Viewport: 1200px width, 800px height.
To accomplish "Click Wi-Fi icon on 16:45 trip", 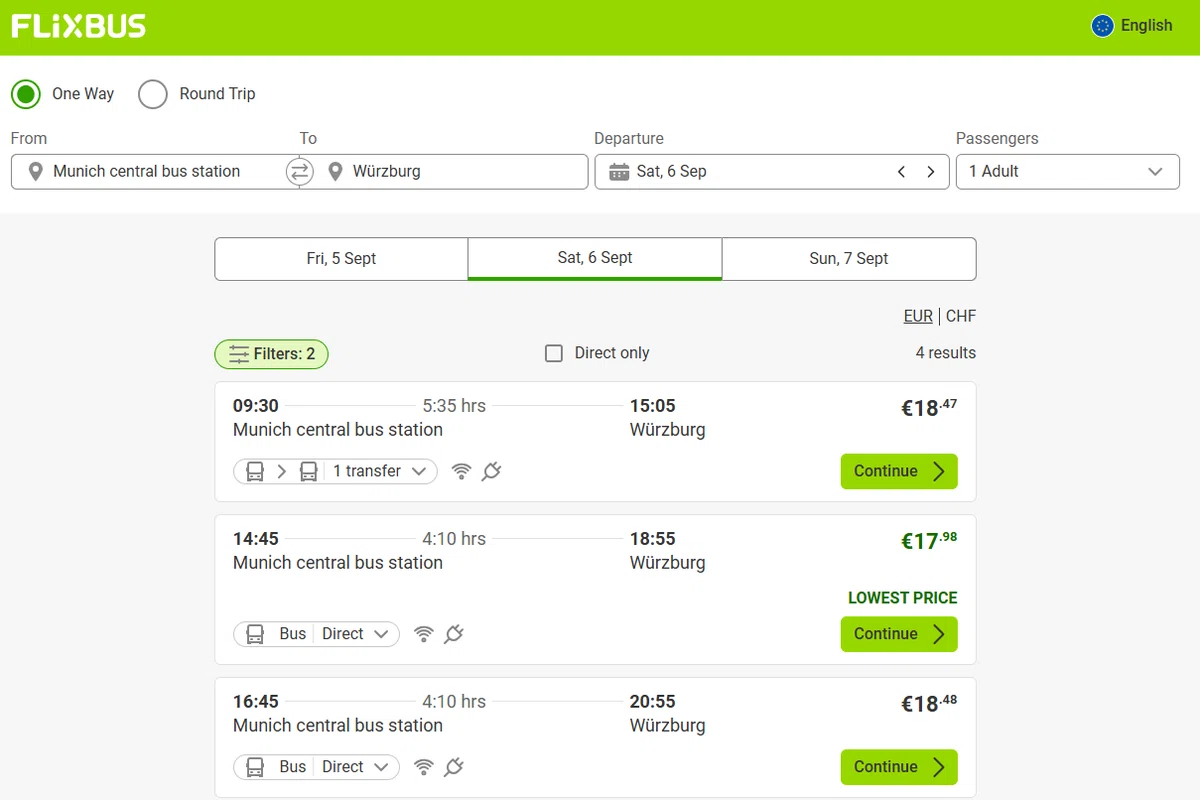I will coord(424,767).
